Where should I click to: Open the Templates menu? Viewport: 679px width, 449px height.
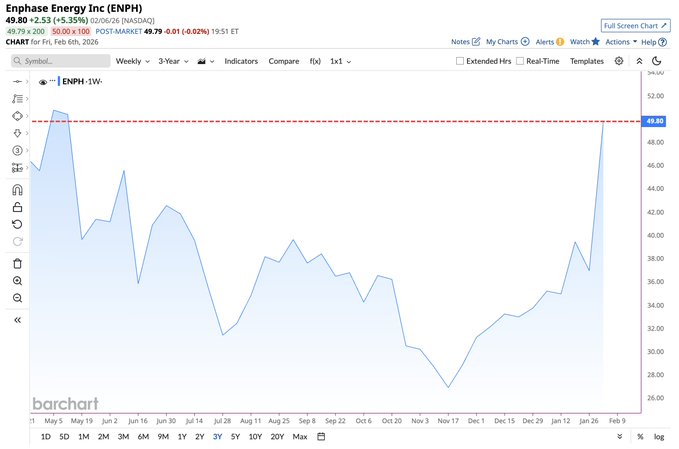click(586, 61)
